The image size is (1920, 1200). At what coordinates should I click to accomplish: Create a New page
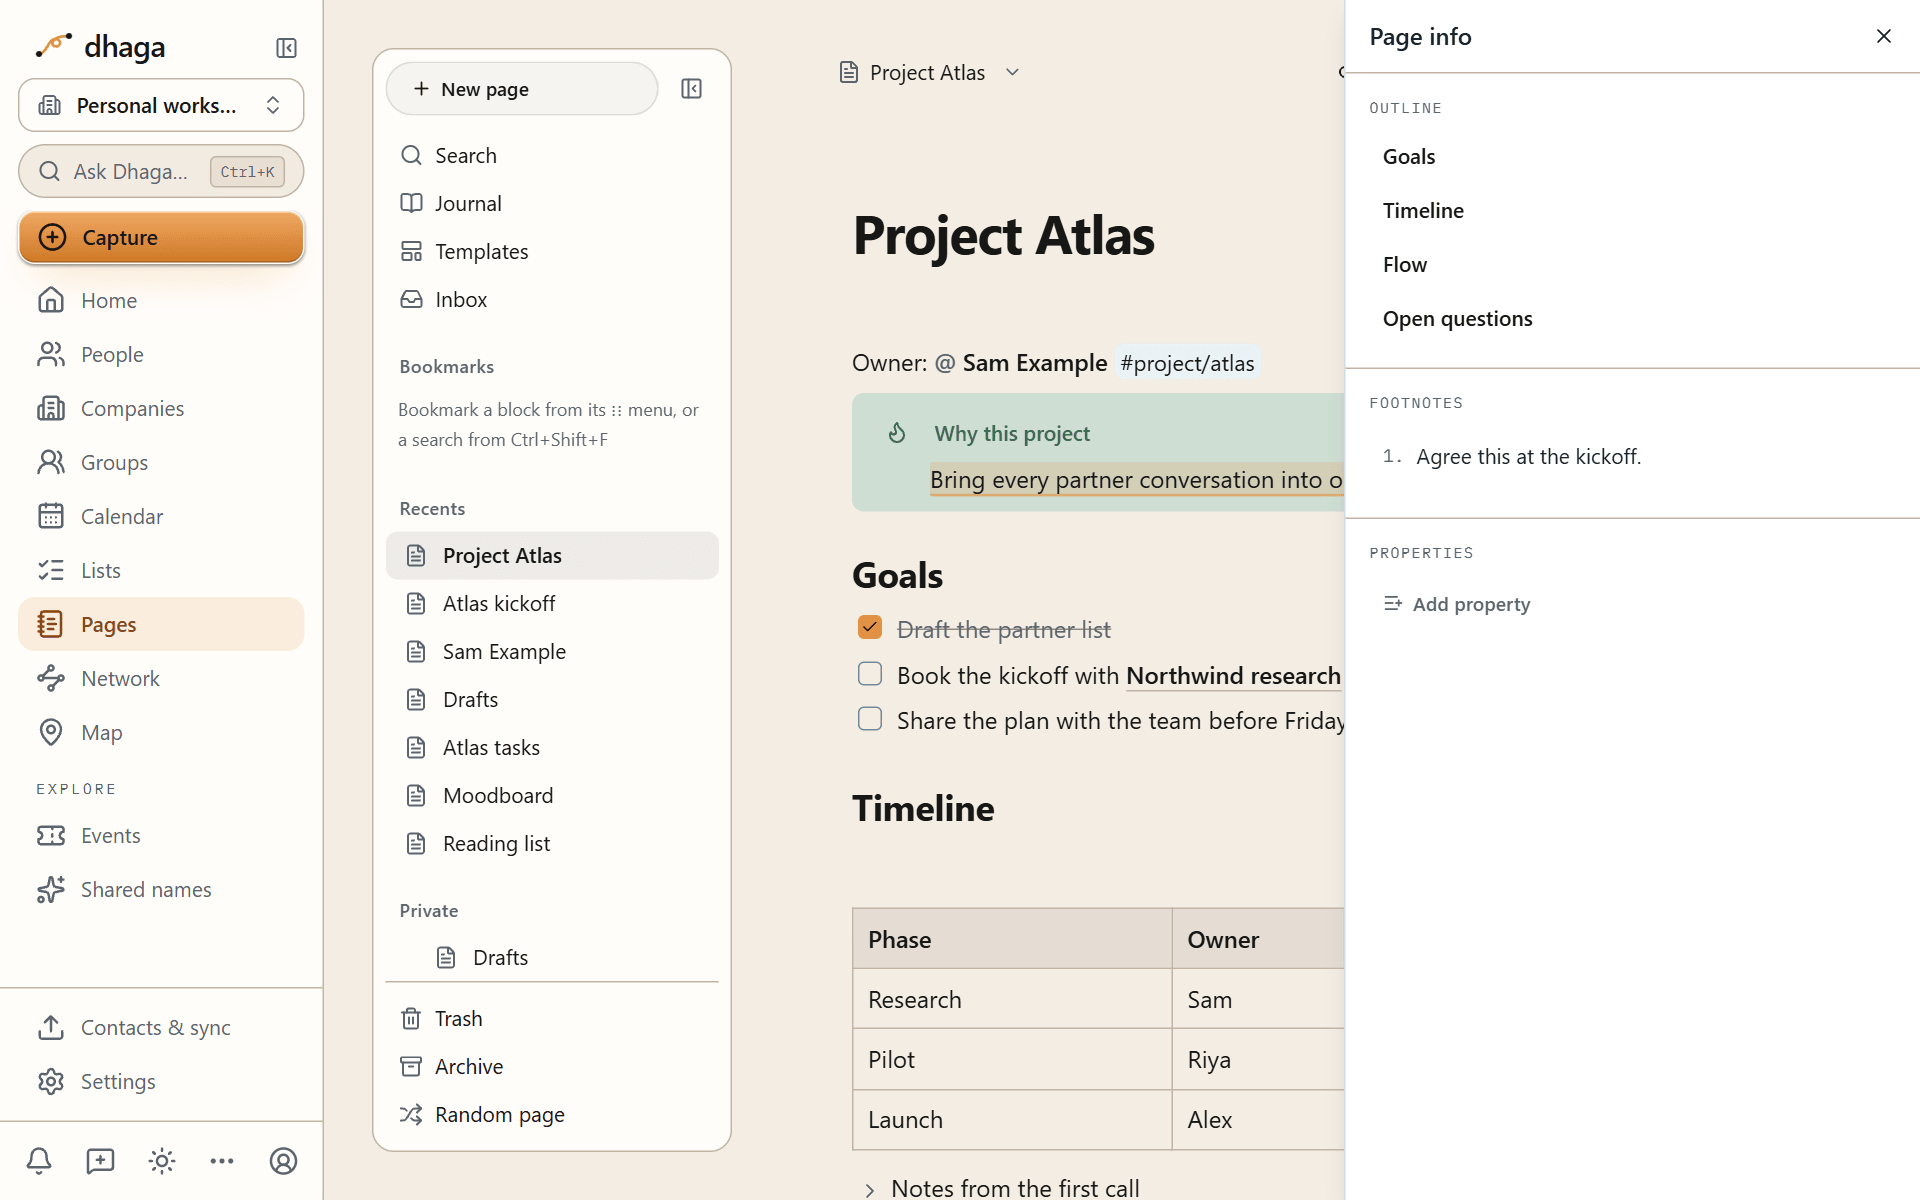[x=522, y=89]
